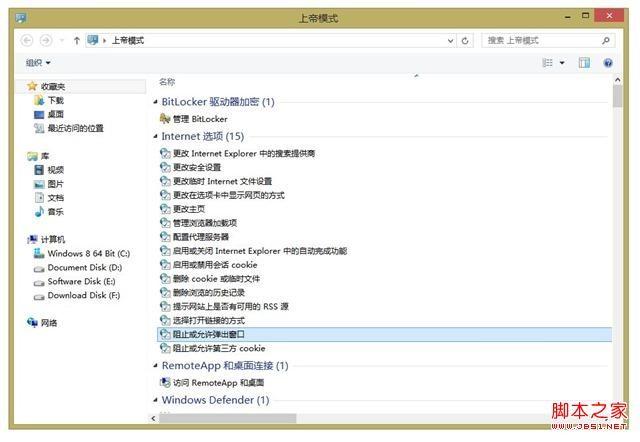Open the 下载 favorites folder
Viewport: 640px width, 442px height.
coord(56,100)
